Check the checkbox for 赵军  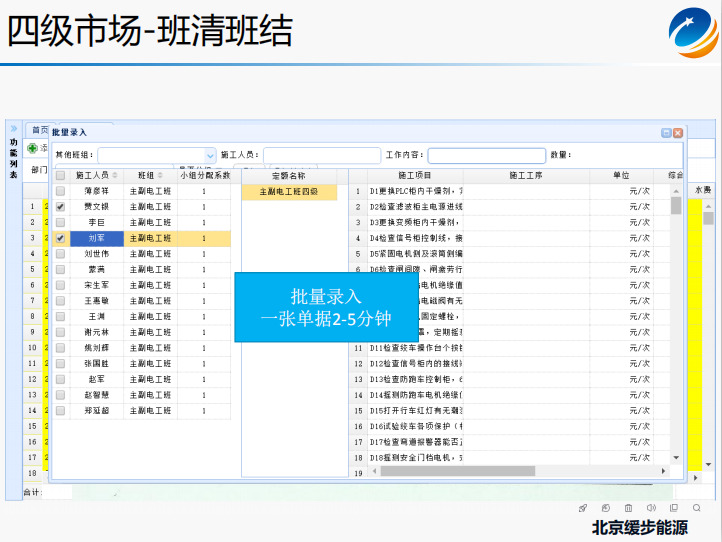(x=60, y=379)
